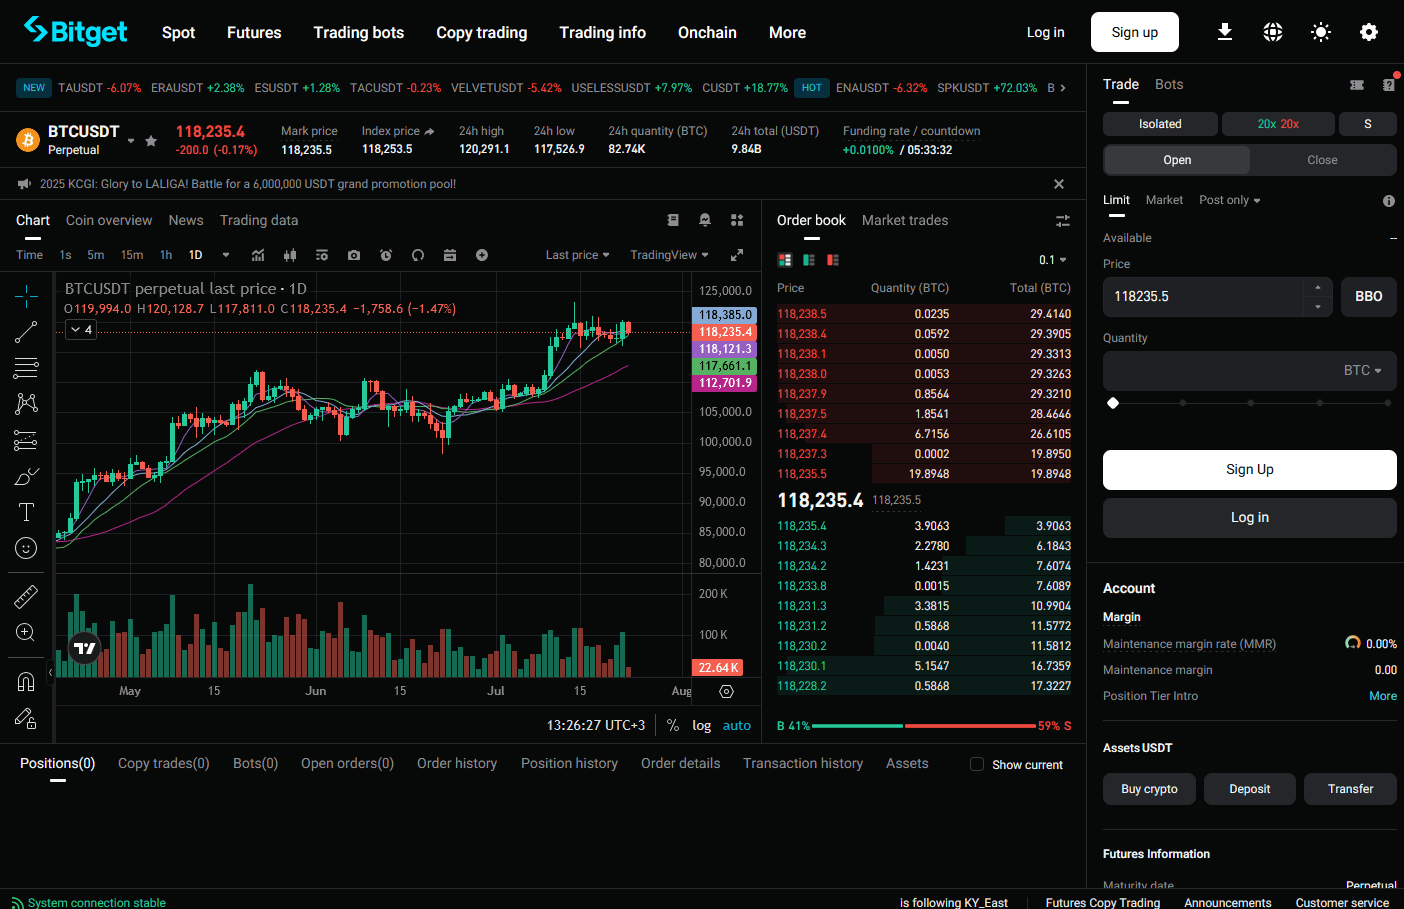Open Futures menu in top navigation
Screen dimensions: 1404x909
pos(254,32)
